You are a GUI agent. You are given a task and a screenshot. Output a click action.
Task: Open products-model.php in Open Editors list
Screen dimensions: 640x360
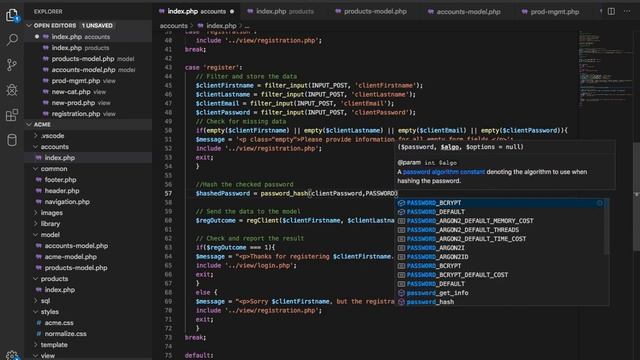tap(88, 59)
